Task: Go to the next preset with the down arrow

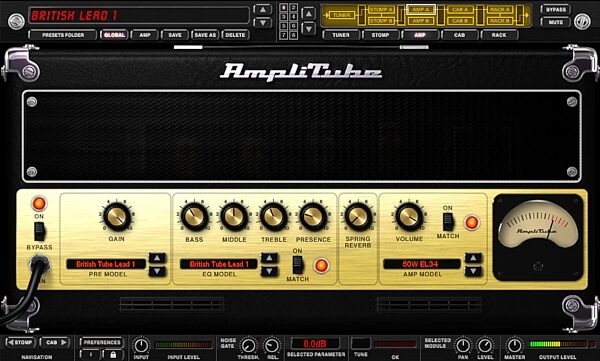Action: click(x=262, y=23)
